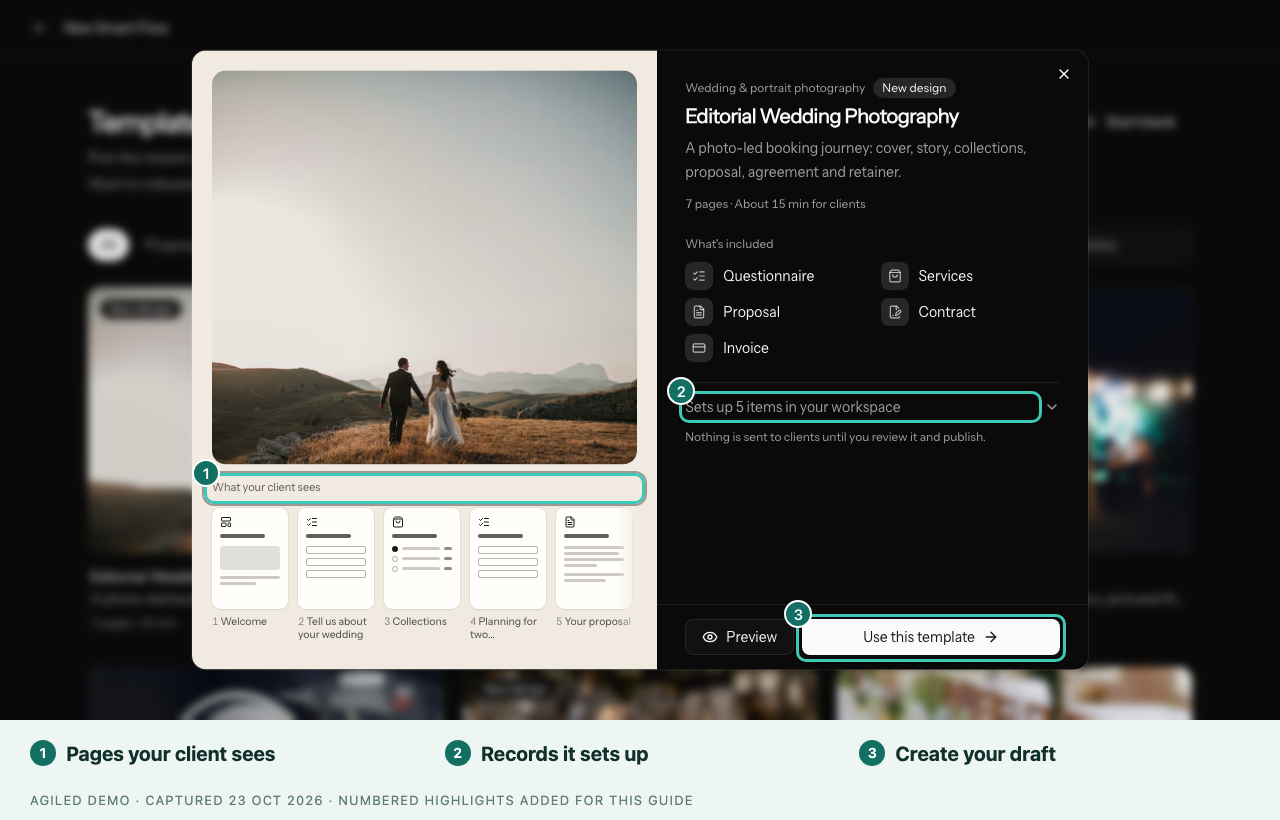Click the photo-led booking journey description

[x=856, y=160]
